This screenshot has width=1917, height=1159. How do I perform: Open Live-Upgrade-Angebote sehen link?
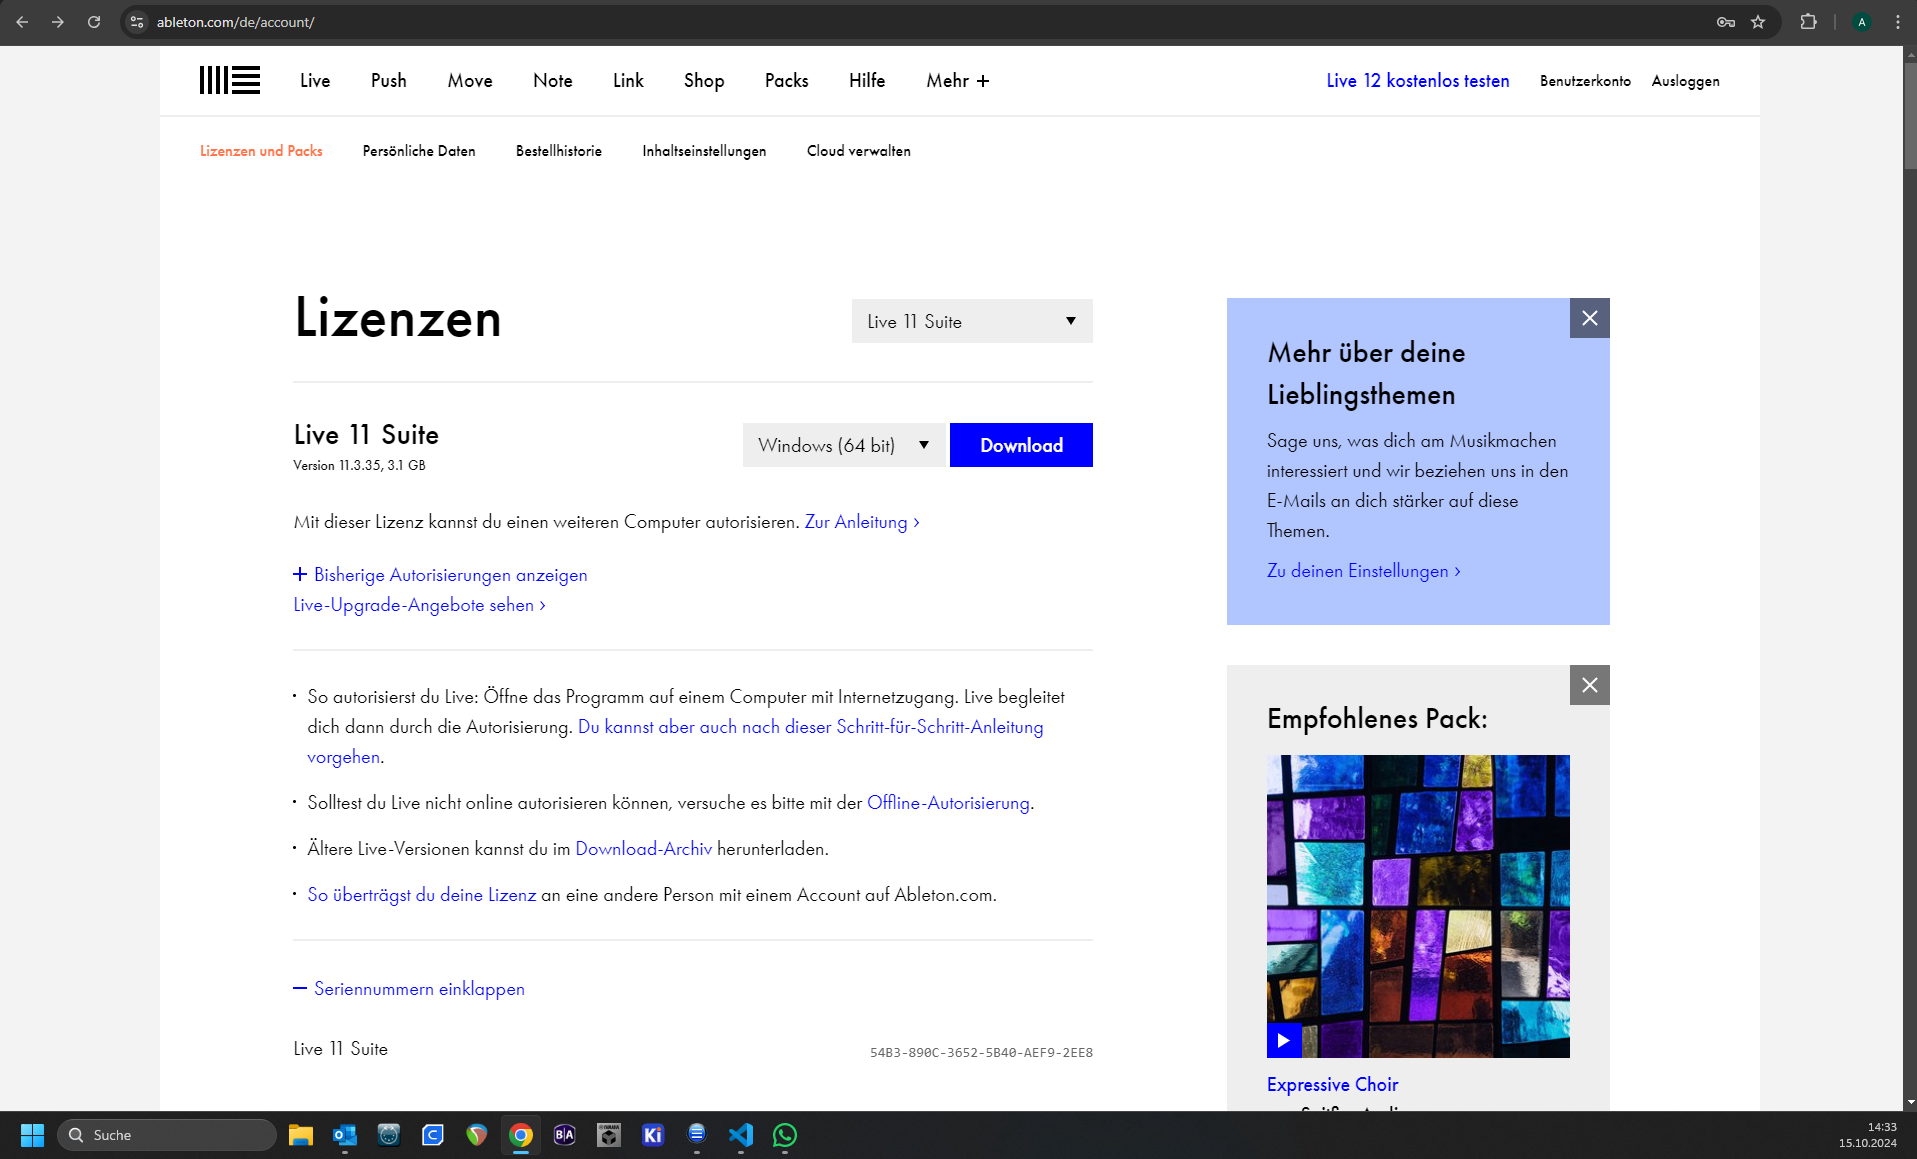[x=419, y=605]
